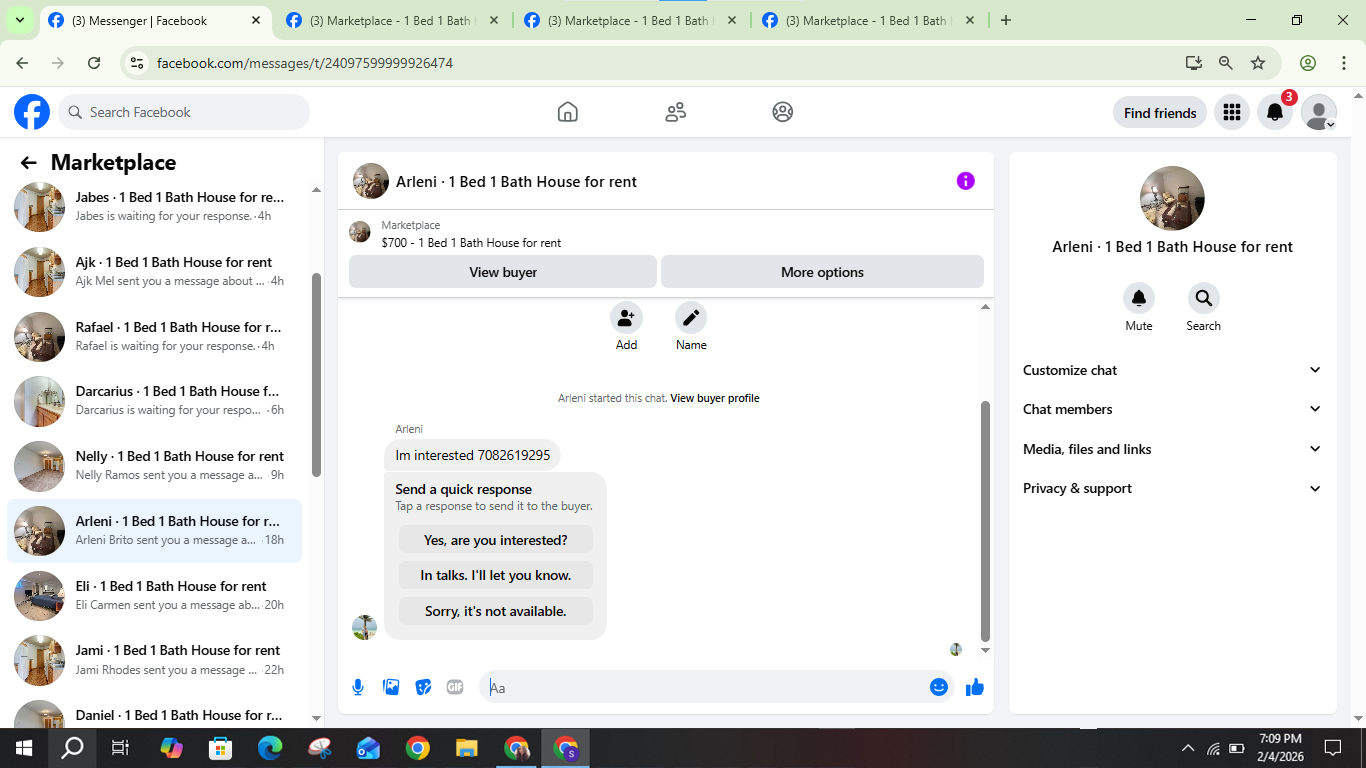Open Chrome three-dot menu

[x=1344, y=63]
